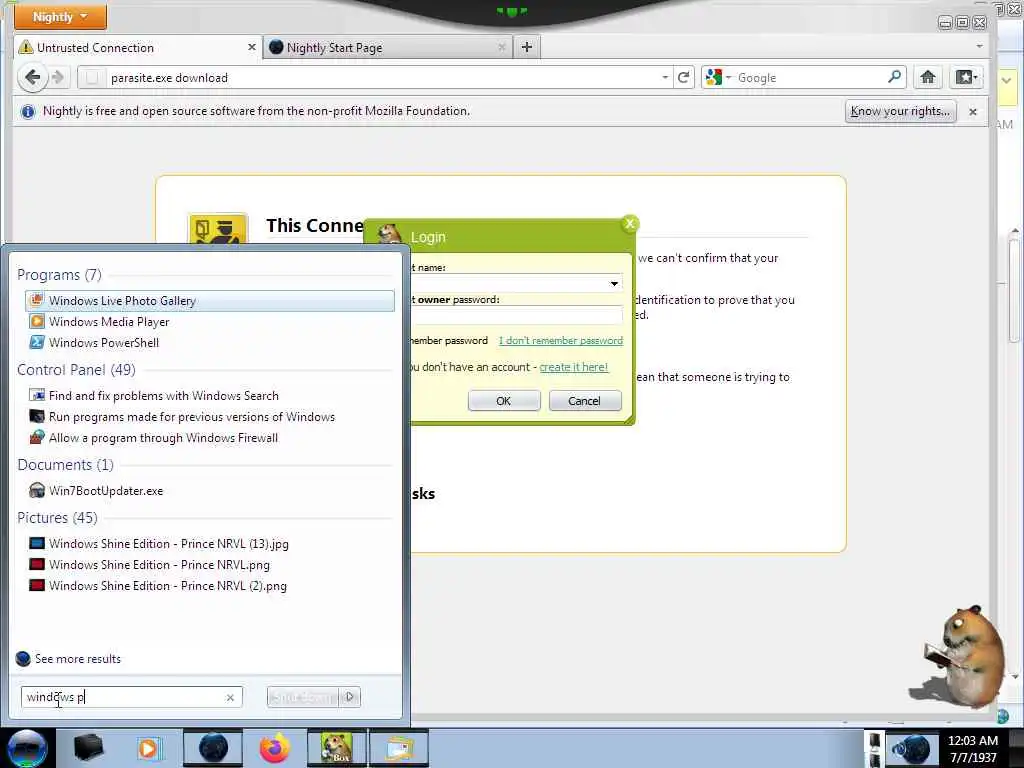The image size is (1024, 768).
Task: Click the Windows Start orb
Action: 27,749
